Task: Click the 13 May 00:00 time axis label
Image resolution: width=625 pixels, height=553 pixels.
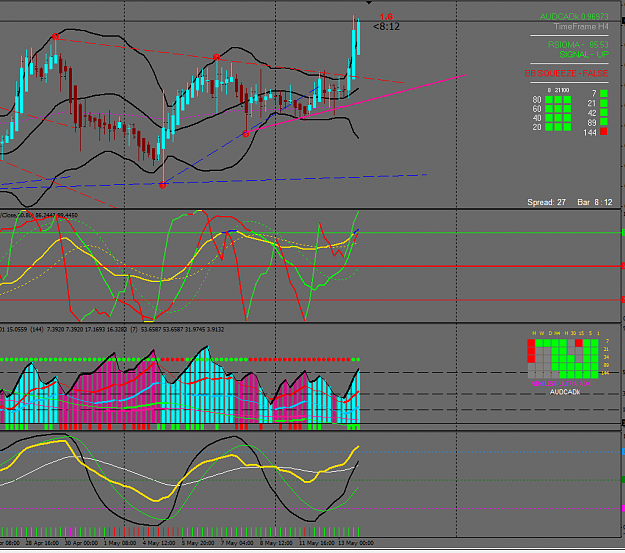Action: tap(356, 543)
